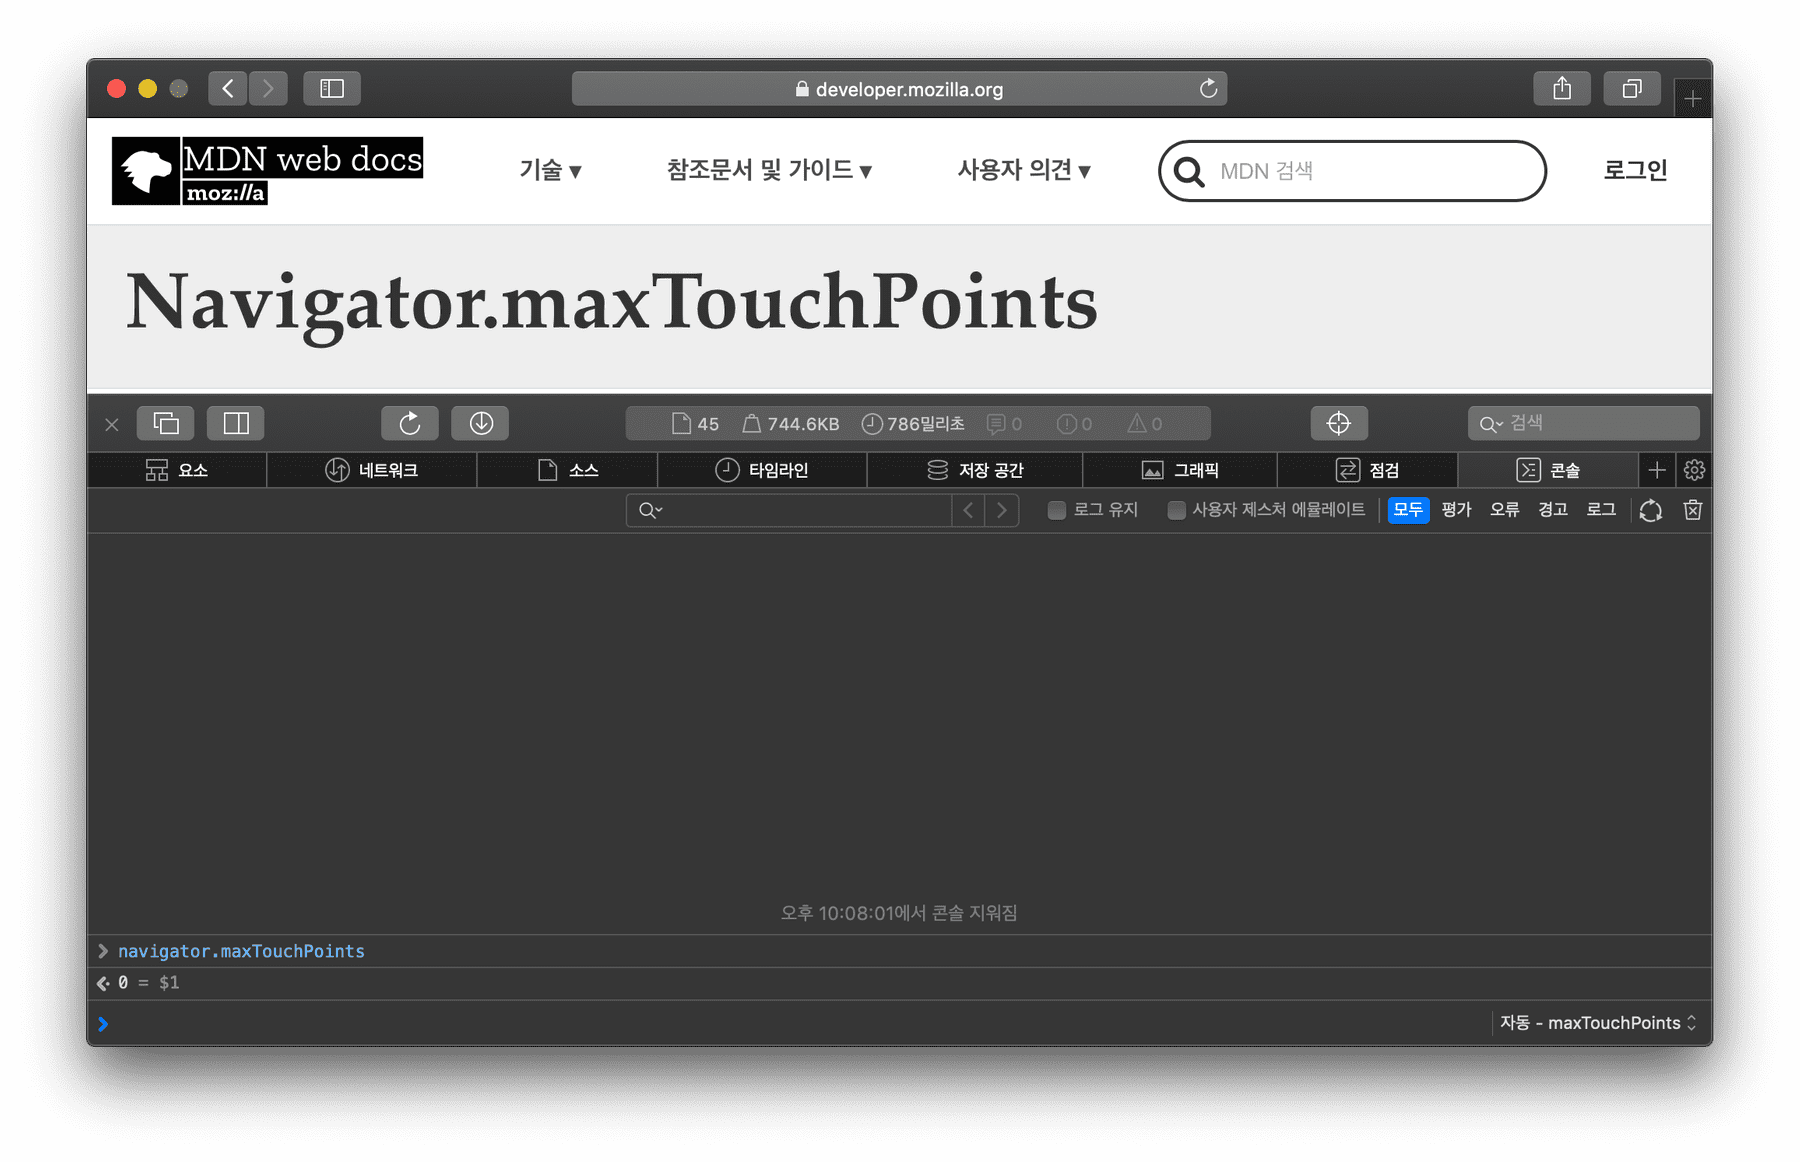This screenshot has height=1162, width=1800.
Task: Click the download web archive icon
Action: click(480, 424)
